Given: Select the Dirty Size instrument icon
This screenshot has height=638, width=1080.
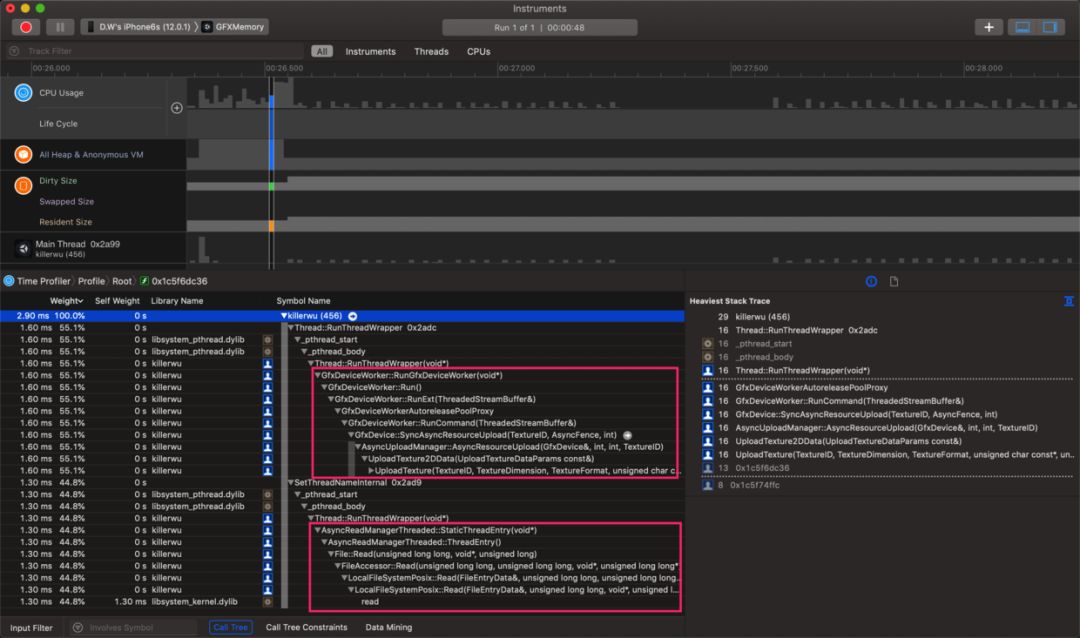Looking at the screenshot, I should [23, 185].
